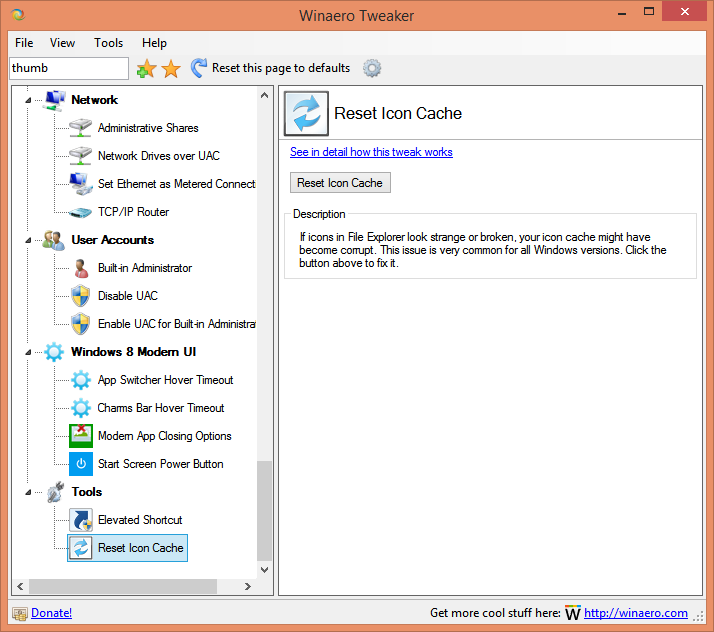Click the Elevated Shortcut arrow icon
This screenshot has height=632, width=714.
[81, 520]
